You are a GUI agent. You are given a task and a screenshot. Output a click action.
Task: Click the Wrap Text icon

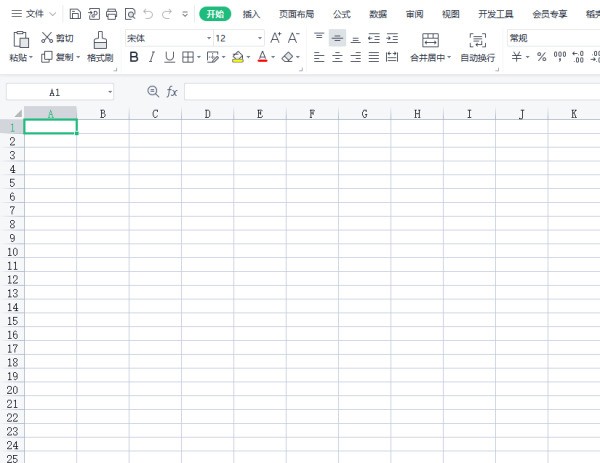(x=478, y=40)
